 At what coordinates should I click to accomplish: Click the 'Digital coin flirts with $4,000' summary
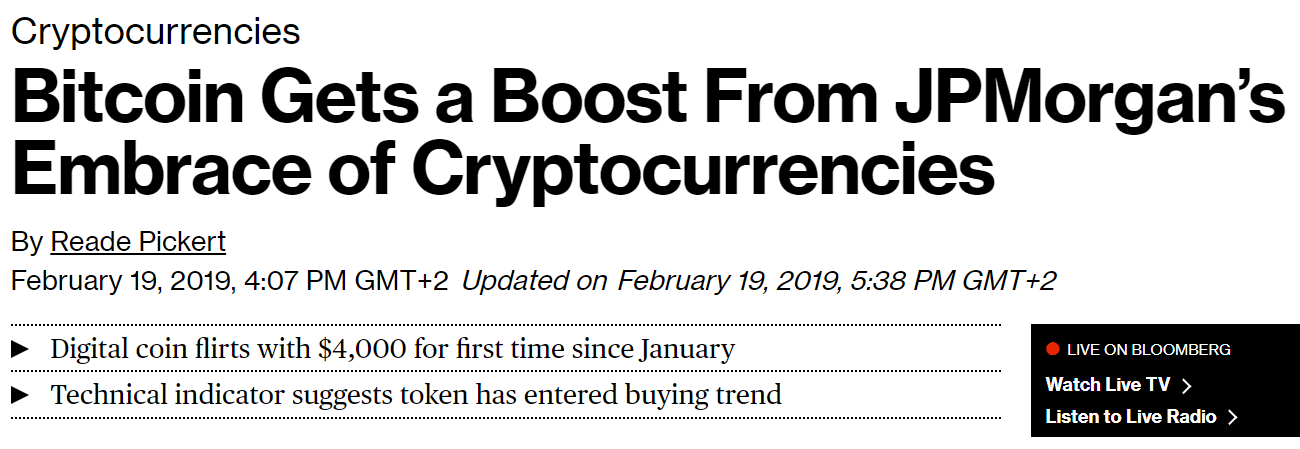(x=392, y=349)
